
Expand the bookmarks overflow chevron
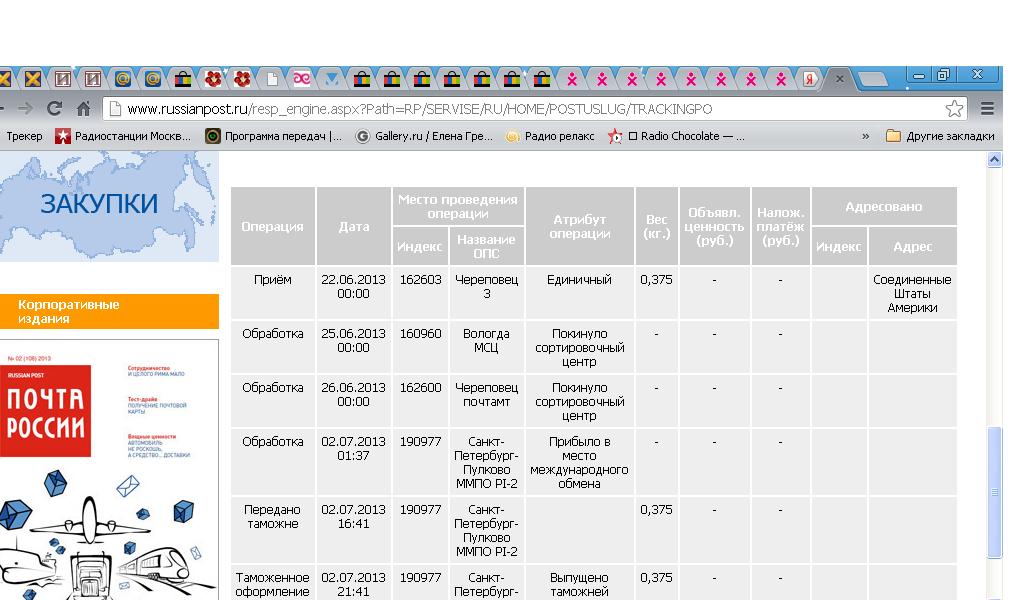tap(865, 136)
